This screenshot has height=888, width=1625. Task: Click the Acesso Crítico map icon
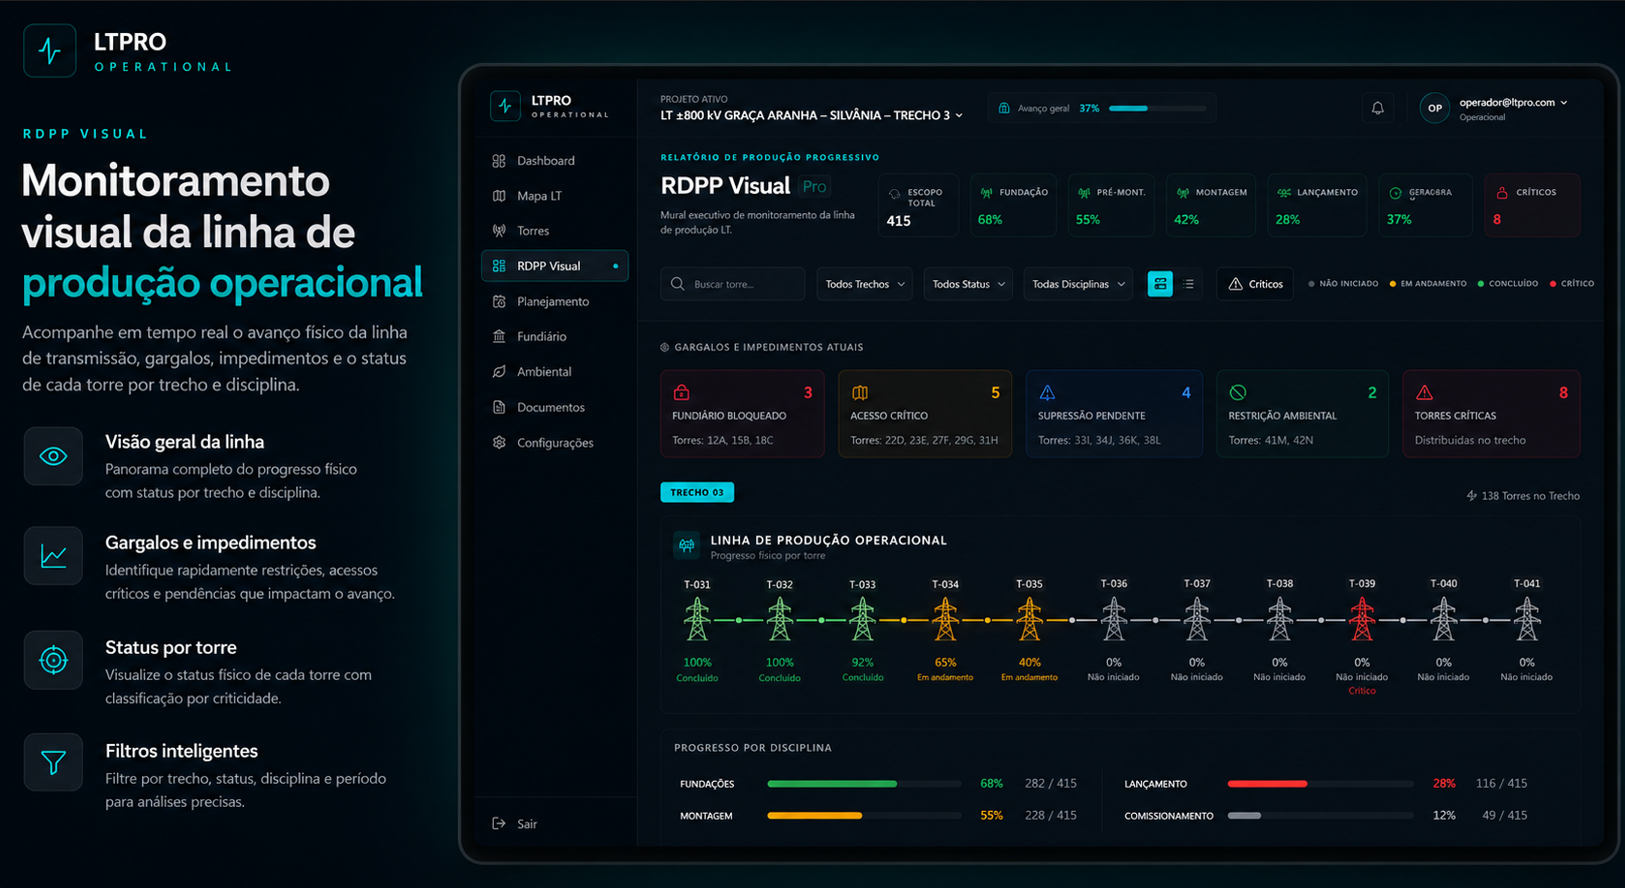tap(860, 392)
